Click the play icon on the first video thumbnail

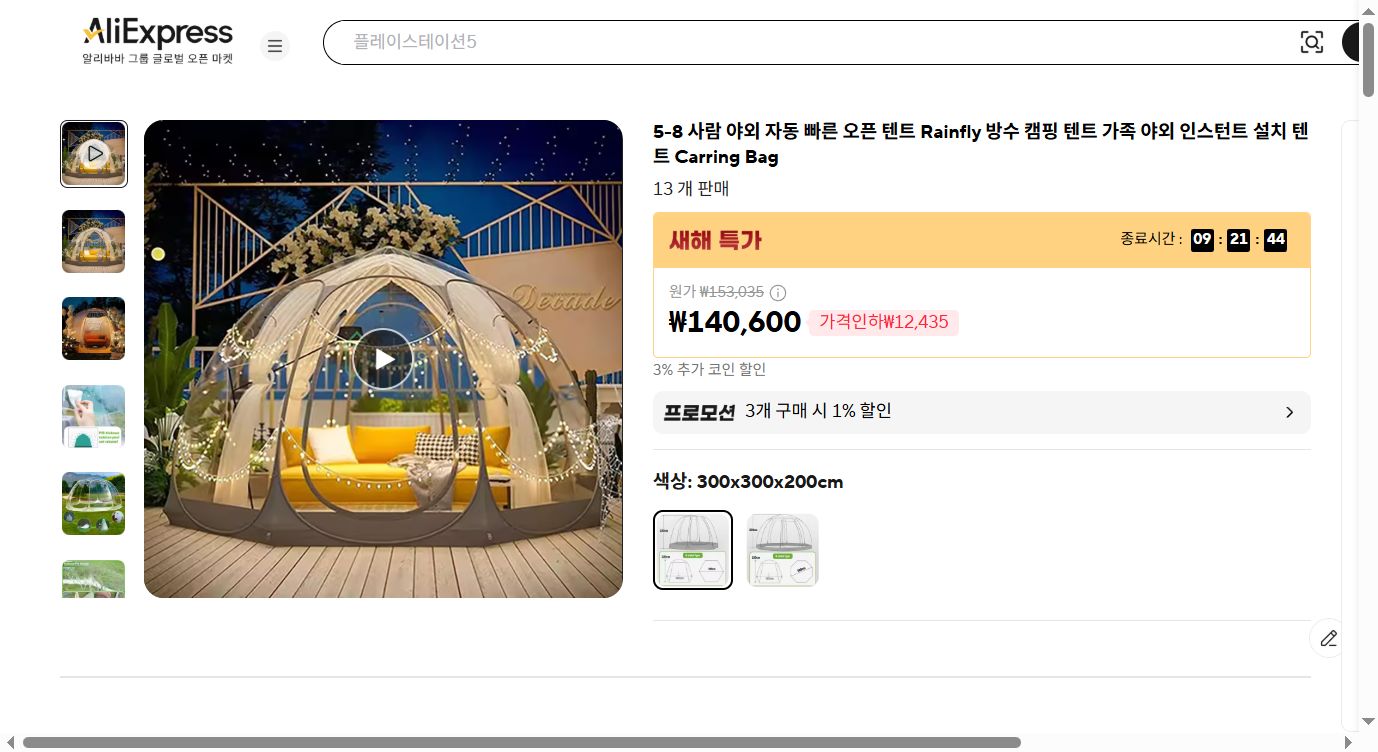[93, 153]
